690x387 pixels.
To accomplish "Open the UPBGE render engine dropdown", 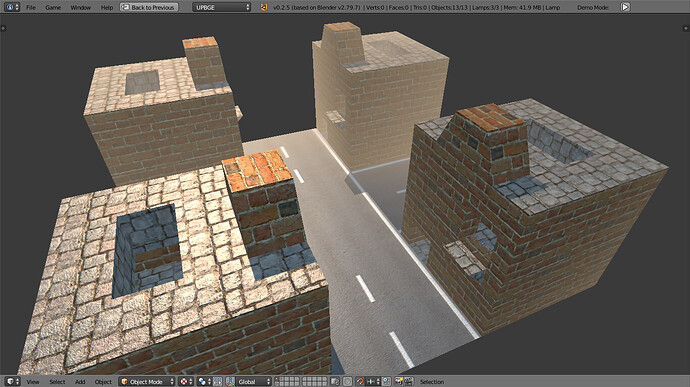I will [221, 7].
